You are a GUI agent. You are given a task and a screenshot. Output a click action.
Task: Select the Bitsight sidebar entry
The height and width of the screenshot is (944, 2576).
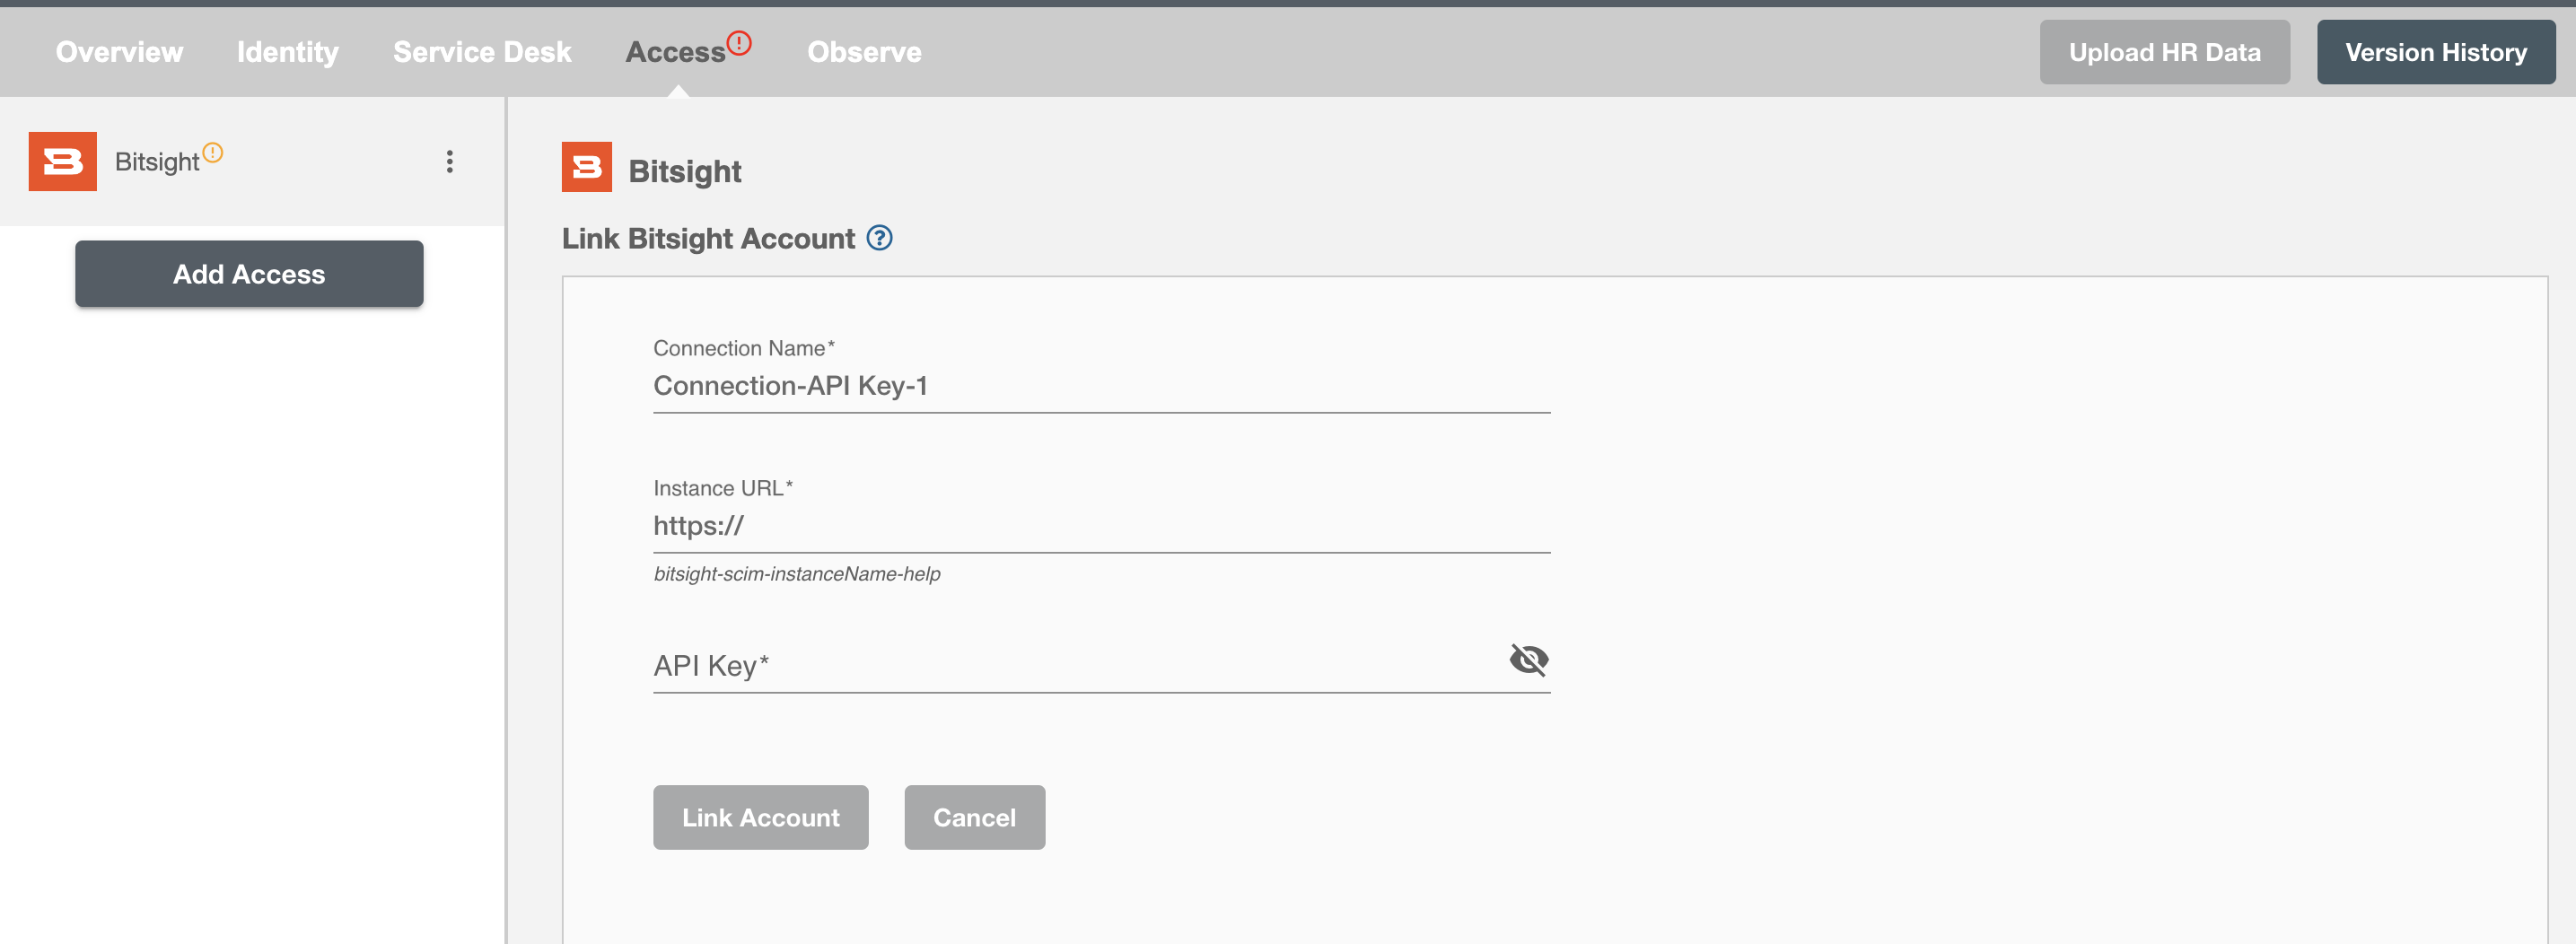click(252, 161)
